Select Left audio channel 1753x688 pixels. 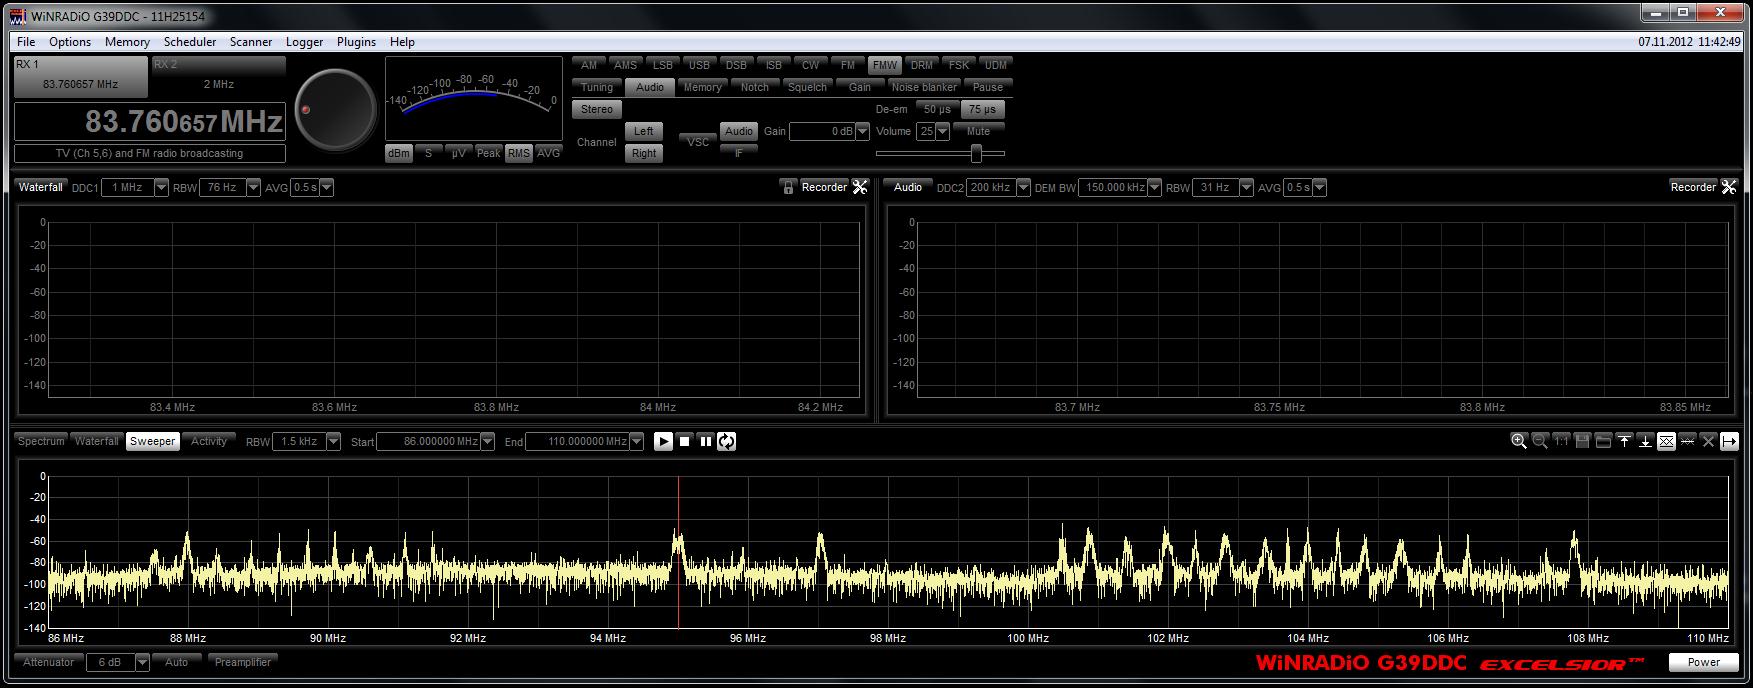tap(644, 131)
